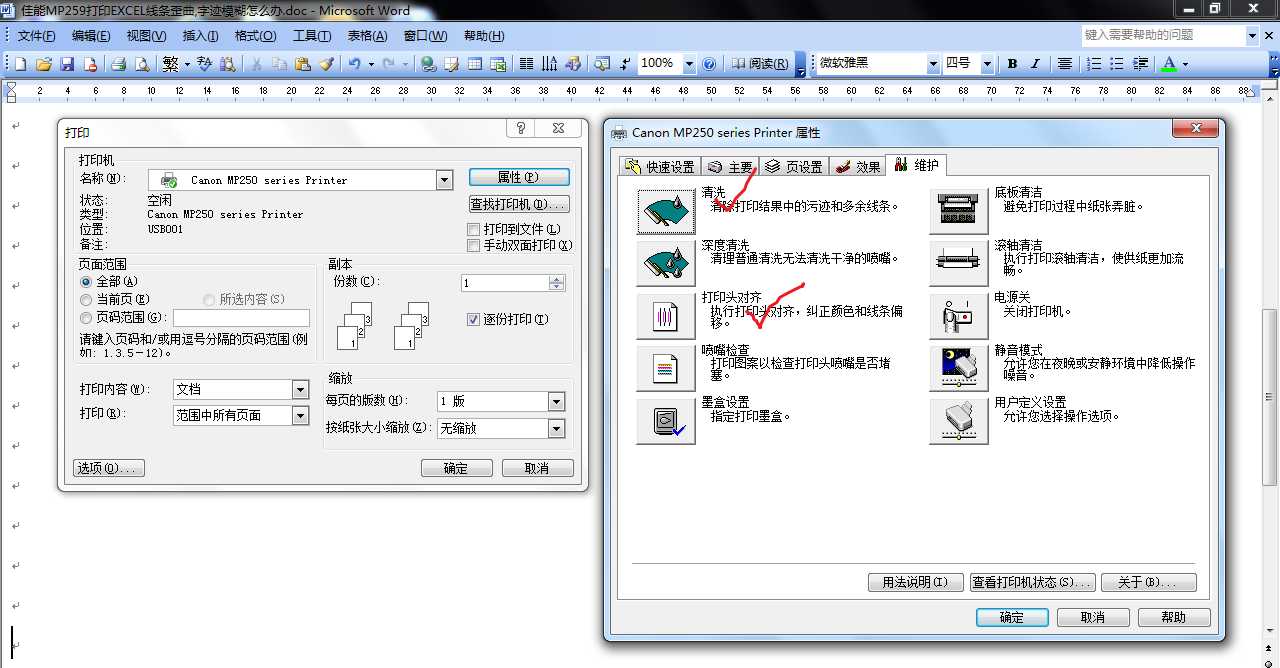Click the Columns layout icon
The image size is (1280, 668).
tap(526, 64)
